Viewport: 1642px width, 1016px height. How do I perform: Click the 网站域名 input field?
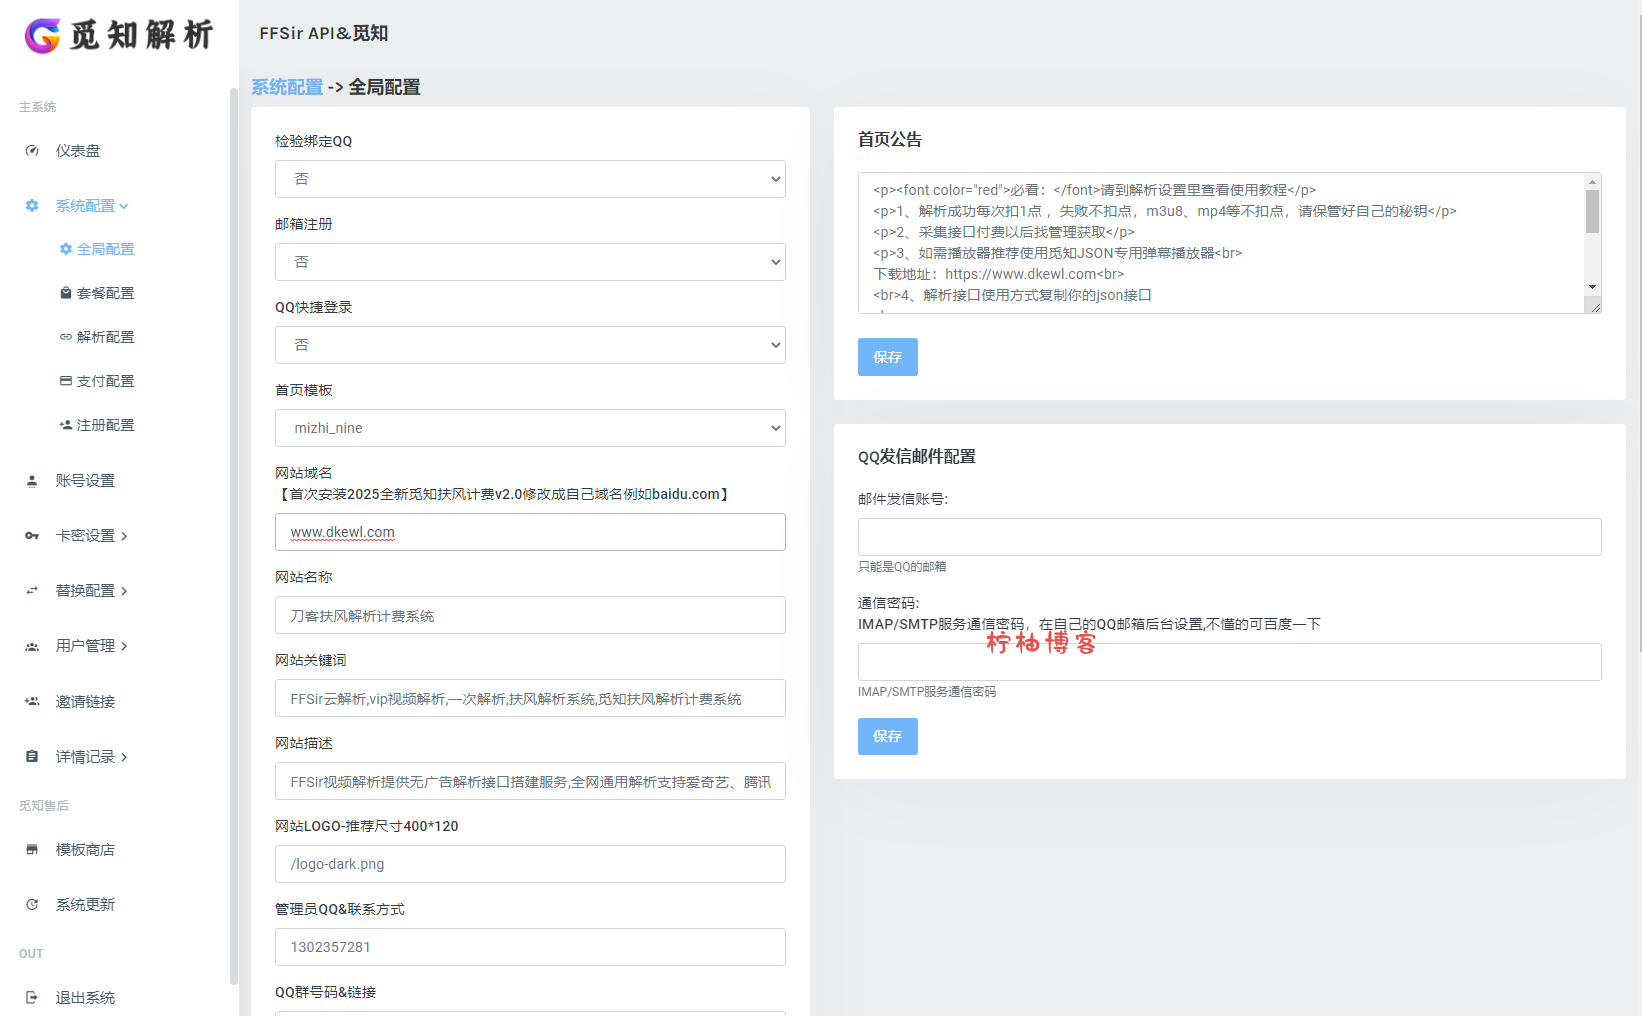(x=530, y=532)
